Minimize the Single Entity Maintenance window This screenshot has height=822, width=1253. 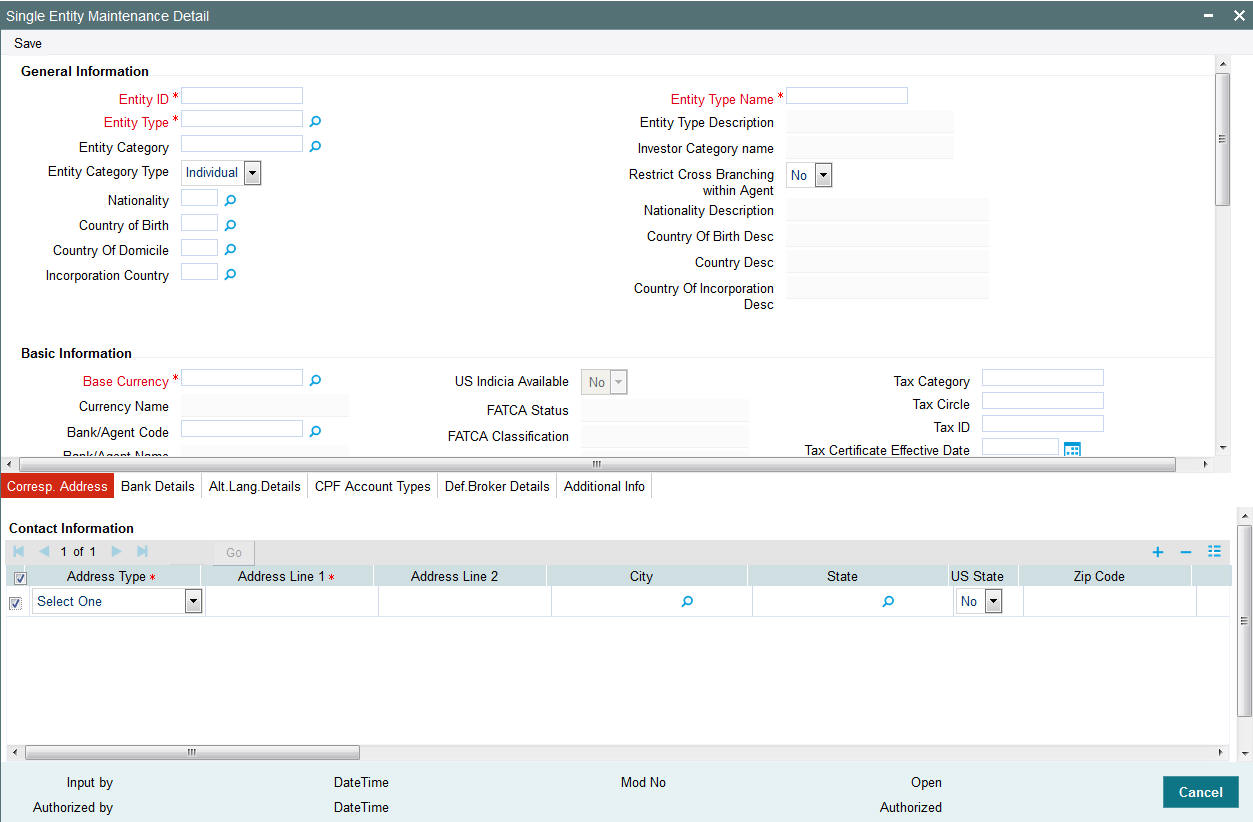click(x=1208, y=16)
